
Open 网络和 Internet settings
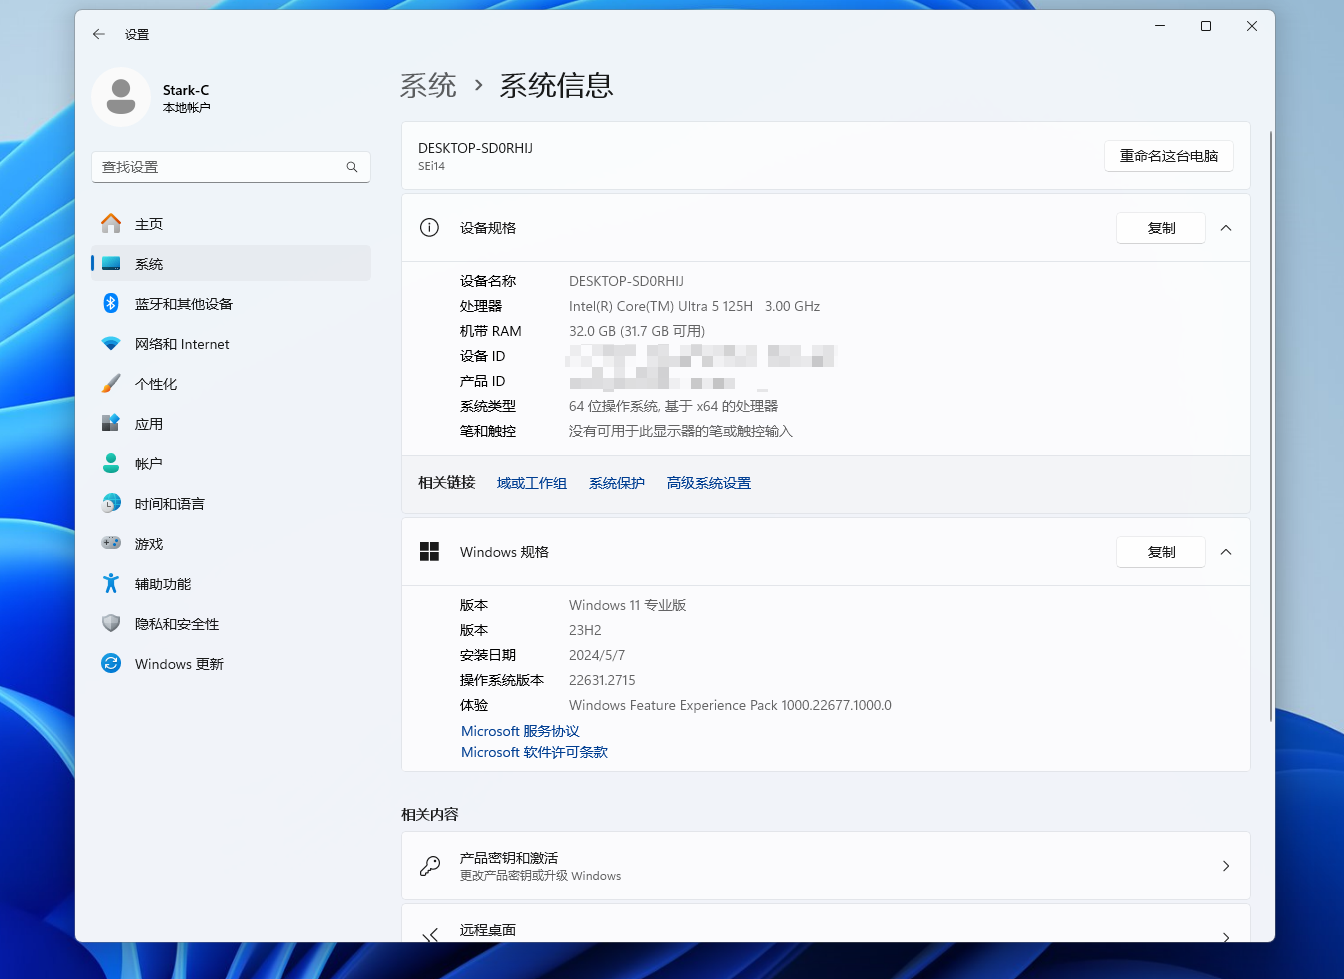[x=231, y=344]
